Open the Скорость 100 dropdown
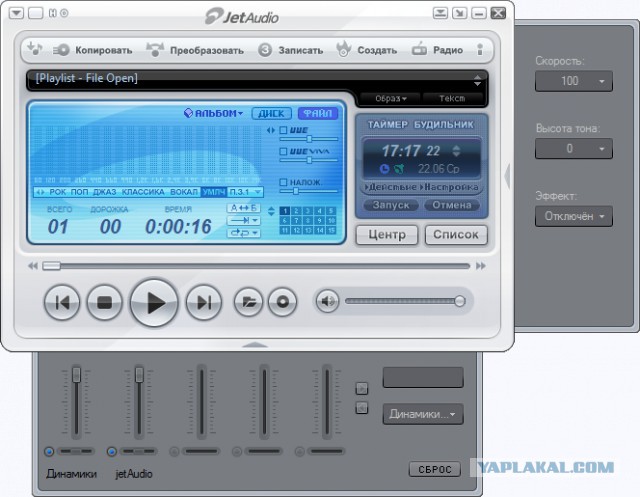640x497 pixels. coord(573,81)
